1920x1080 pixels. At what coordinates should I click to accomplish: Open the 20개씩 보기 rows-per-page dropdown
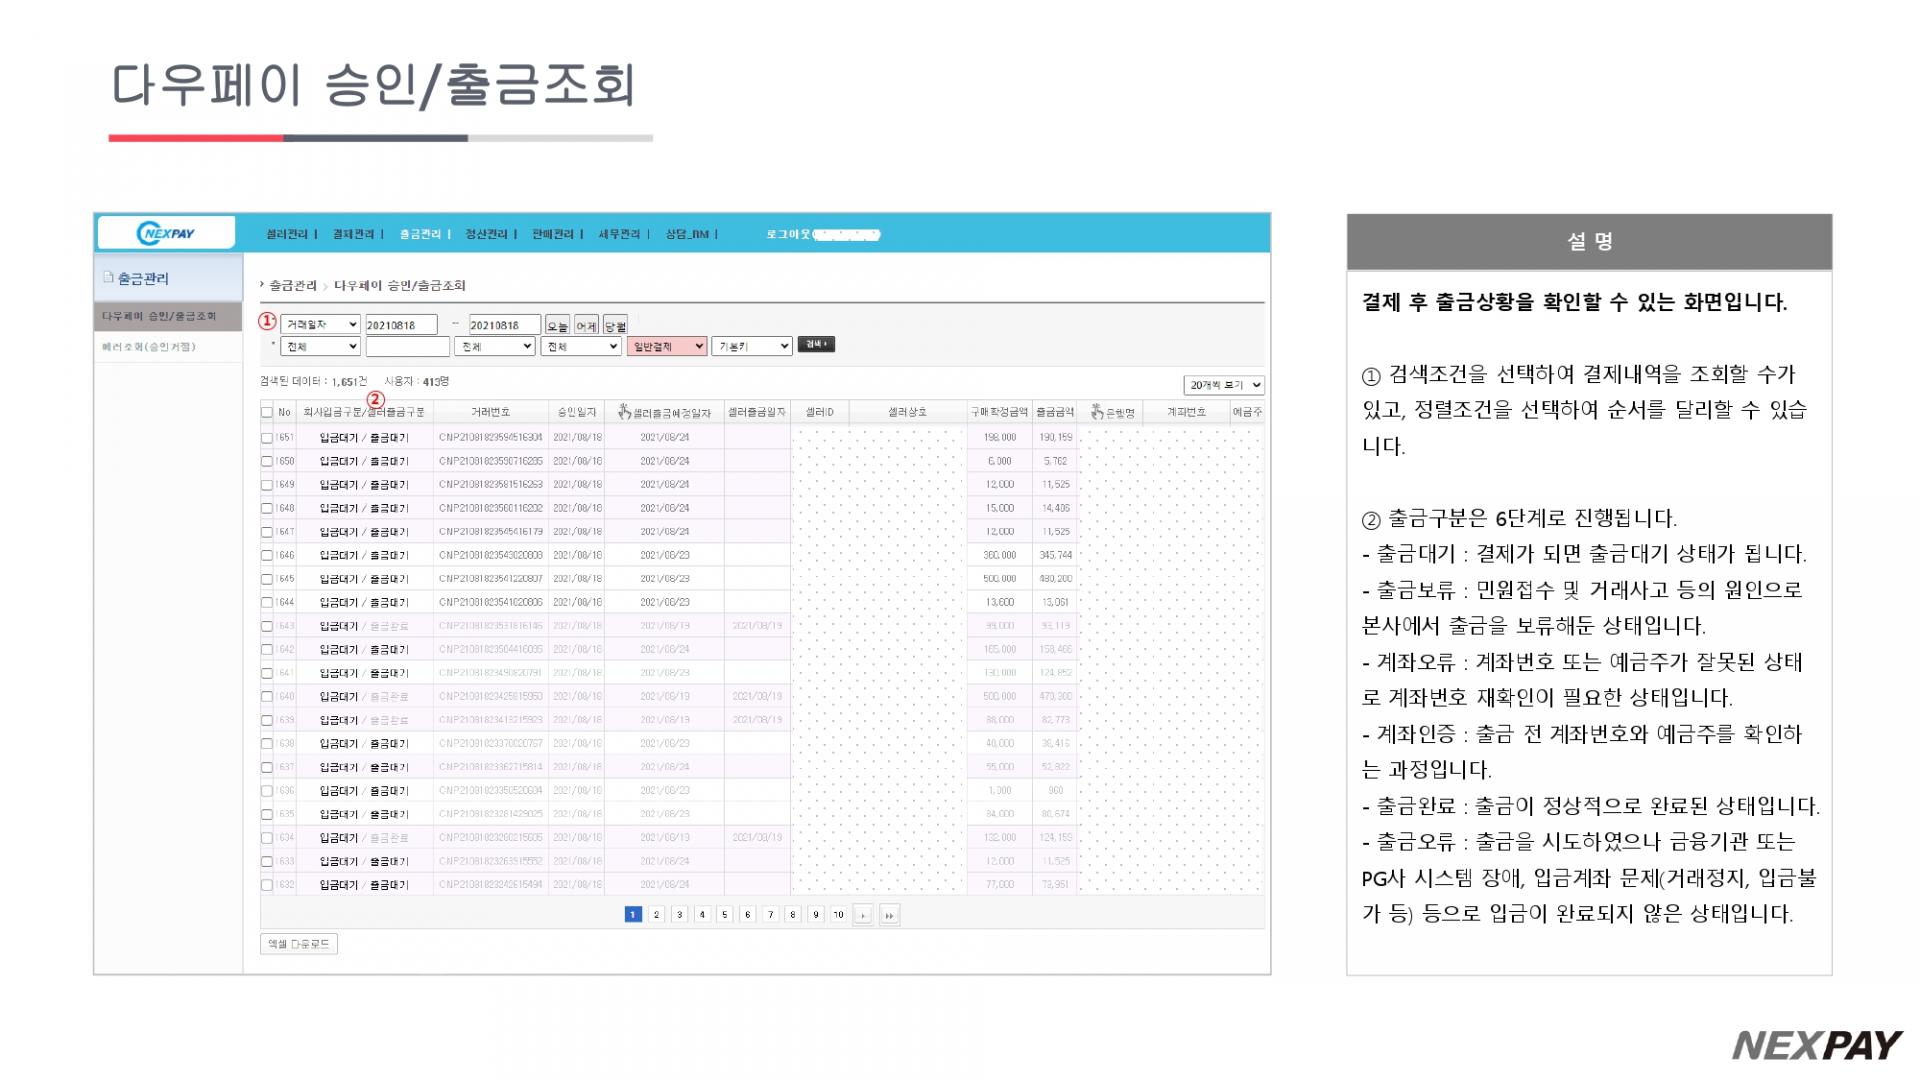click(x=1224, y=385)
